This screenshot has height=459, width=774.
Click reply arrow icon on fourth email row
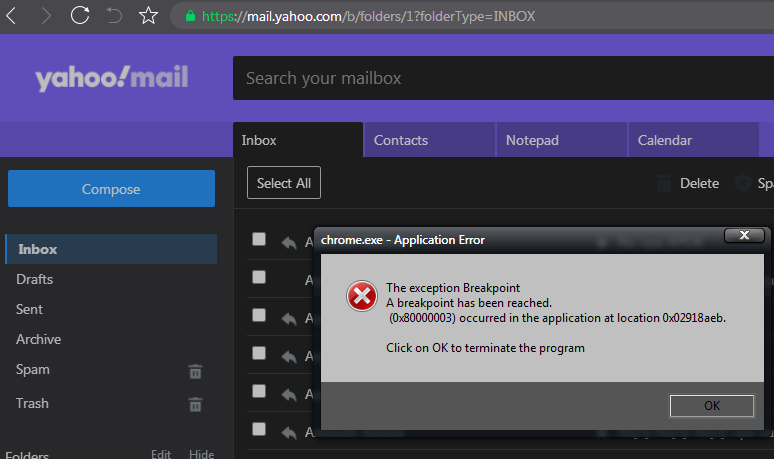click(x=289, y=356)
